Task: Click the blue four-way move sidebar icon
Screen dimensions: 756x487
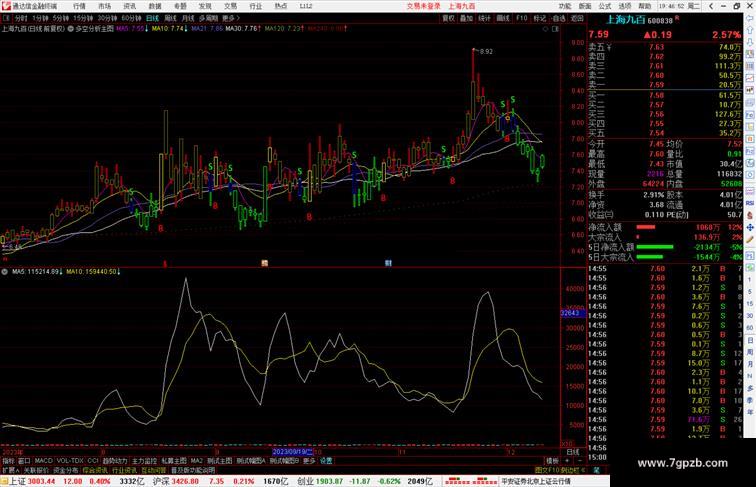Action: pos(750,227)
